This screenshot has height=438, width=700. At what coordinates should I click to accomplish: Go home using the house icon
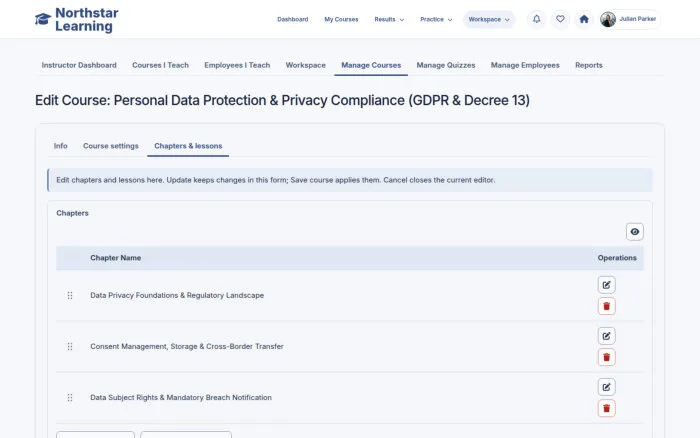584,19
